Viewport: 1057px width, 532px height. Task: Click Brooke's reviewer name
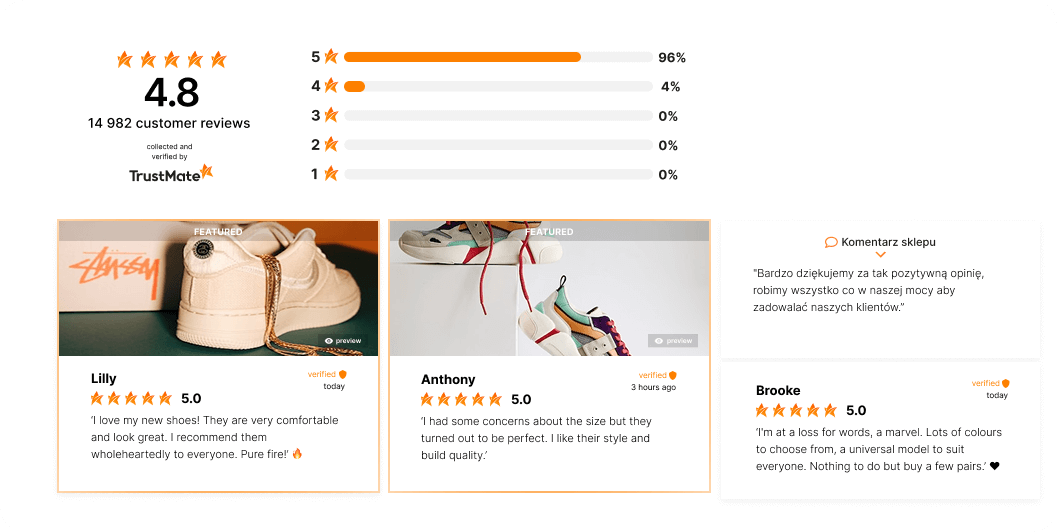pyautogui.click(x=778, y=390)
